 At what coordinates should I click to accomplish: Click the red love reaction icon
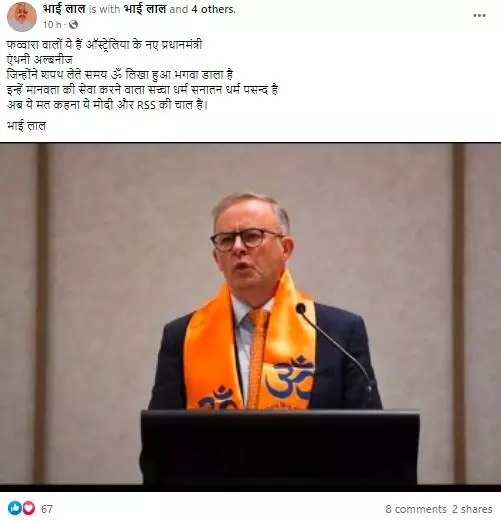tap(28, 508)
